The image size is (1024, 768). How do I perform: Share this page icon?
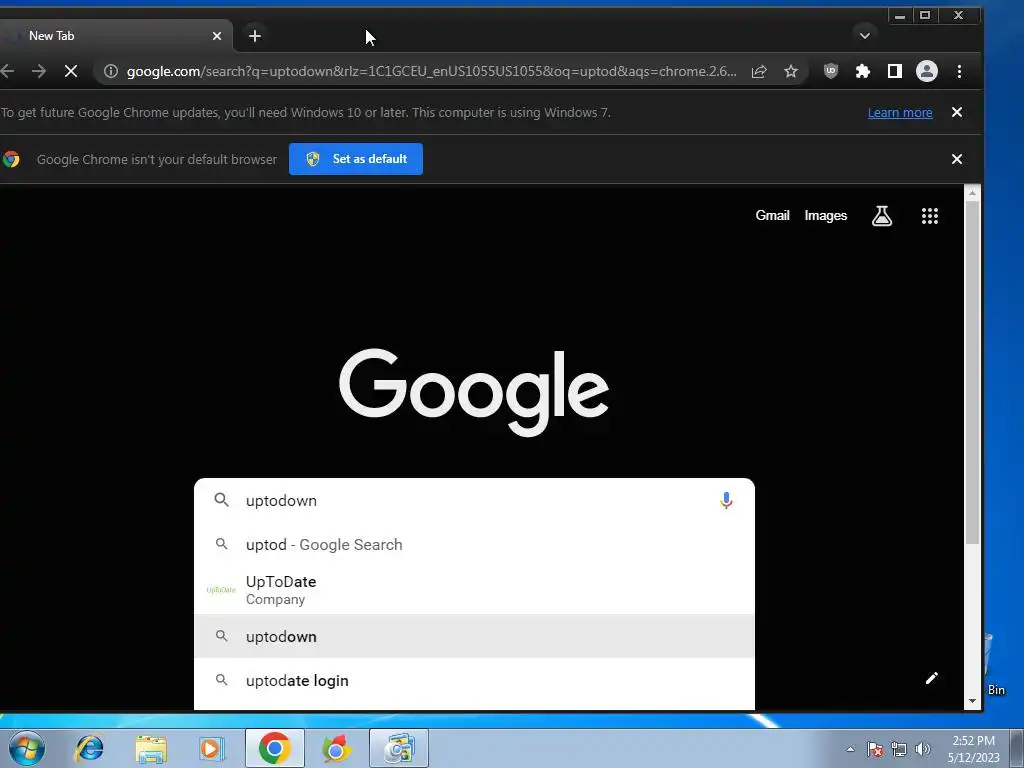pyautogui.click(x=759, y=71)
